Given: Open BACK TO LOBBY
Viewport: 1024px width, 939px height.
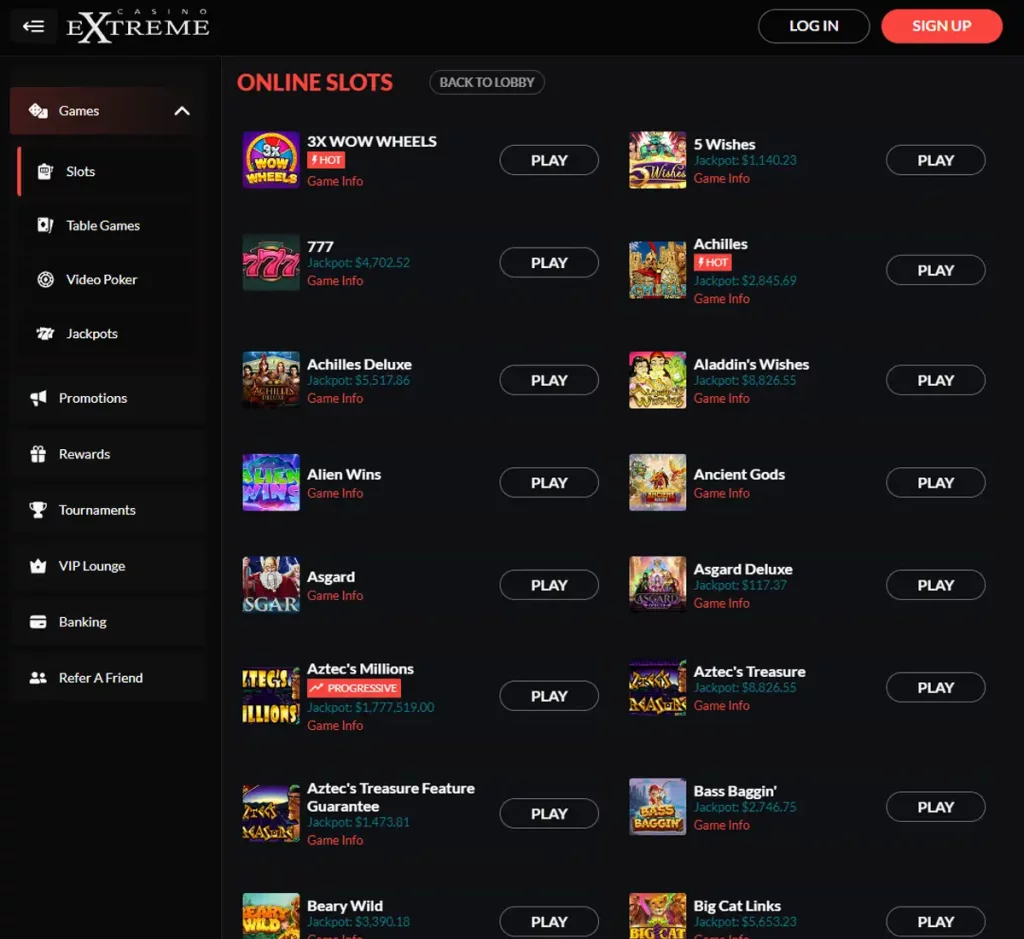Looking at the screenshot, I should pos(486,82).
